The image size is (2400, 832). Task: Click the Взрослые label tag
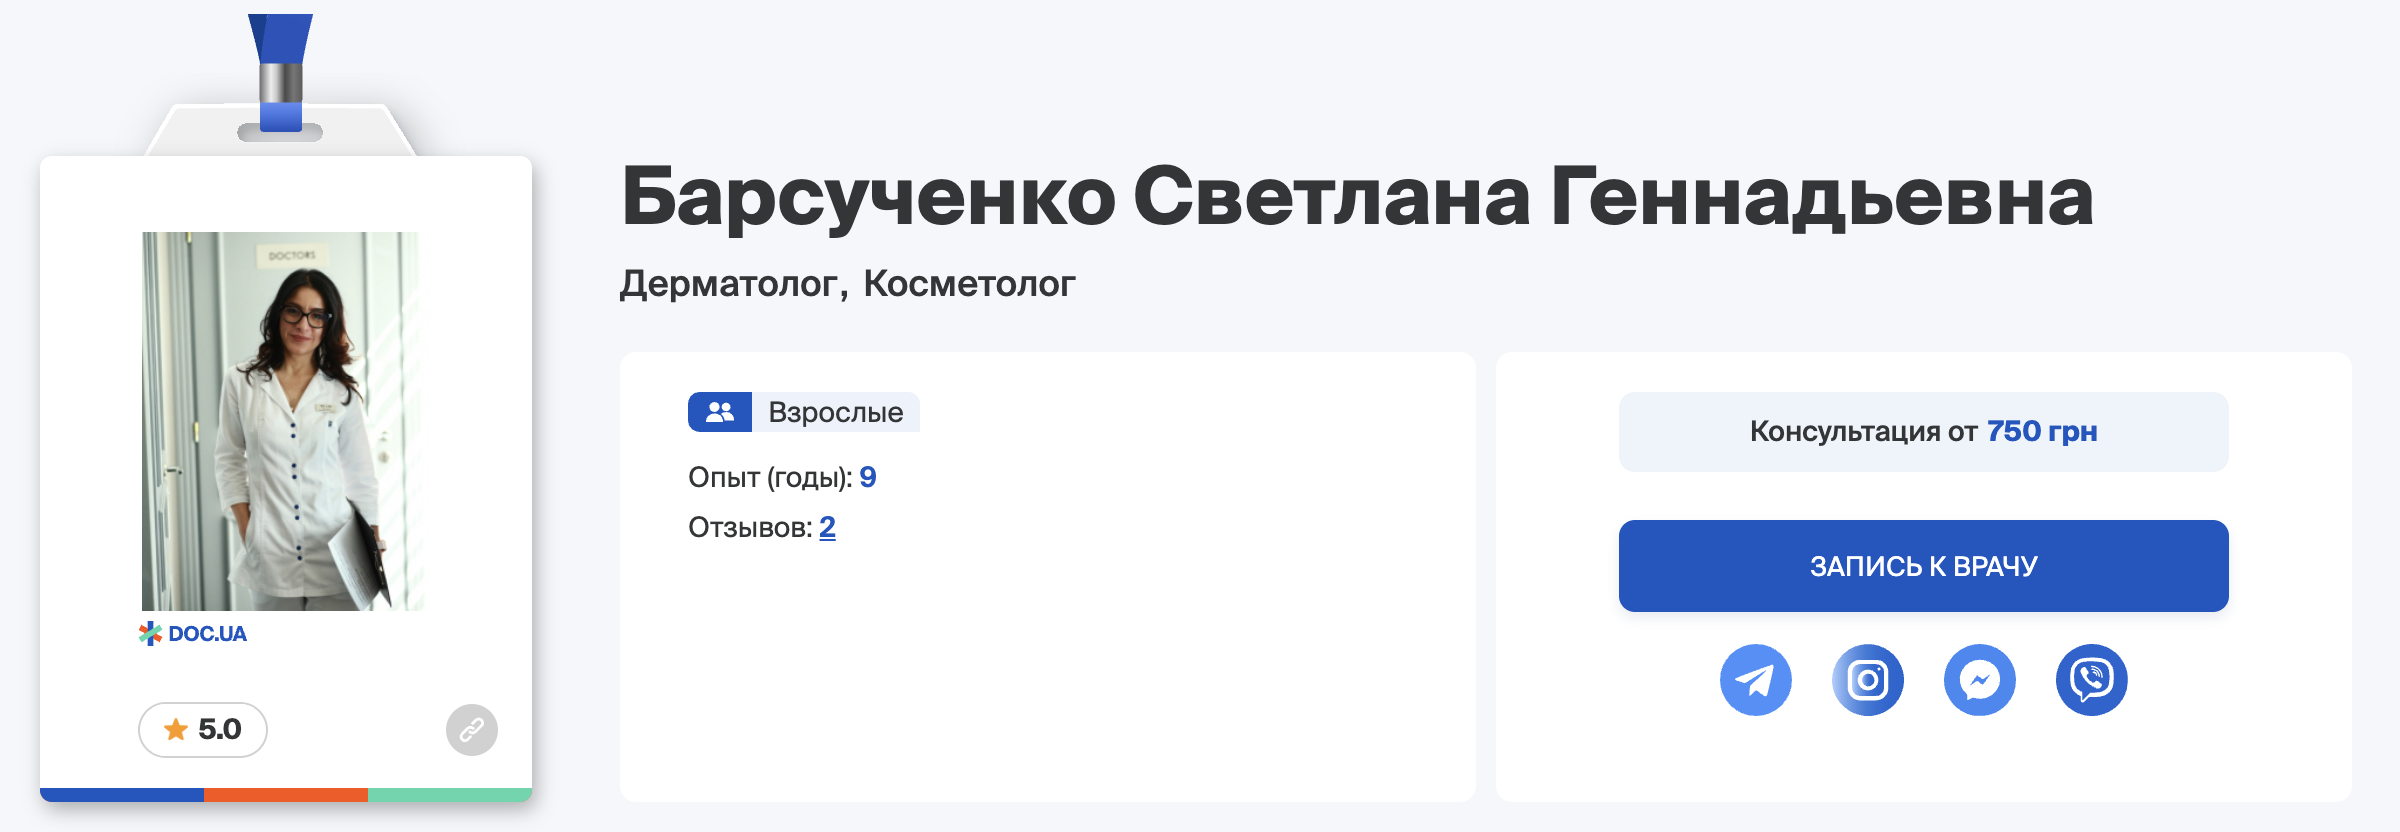click(836, 412)
